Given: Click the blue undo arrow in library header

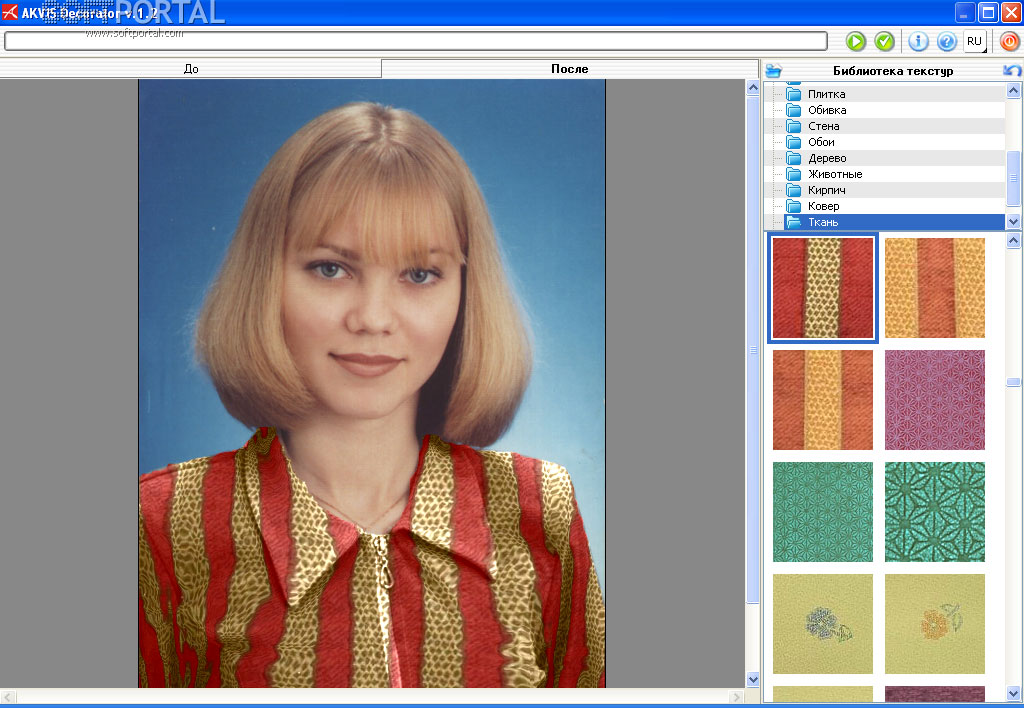Looking at the screenshot, I should click(x=1012, y=70).
